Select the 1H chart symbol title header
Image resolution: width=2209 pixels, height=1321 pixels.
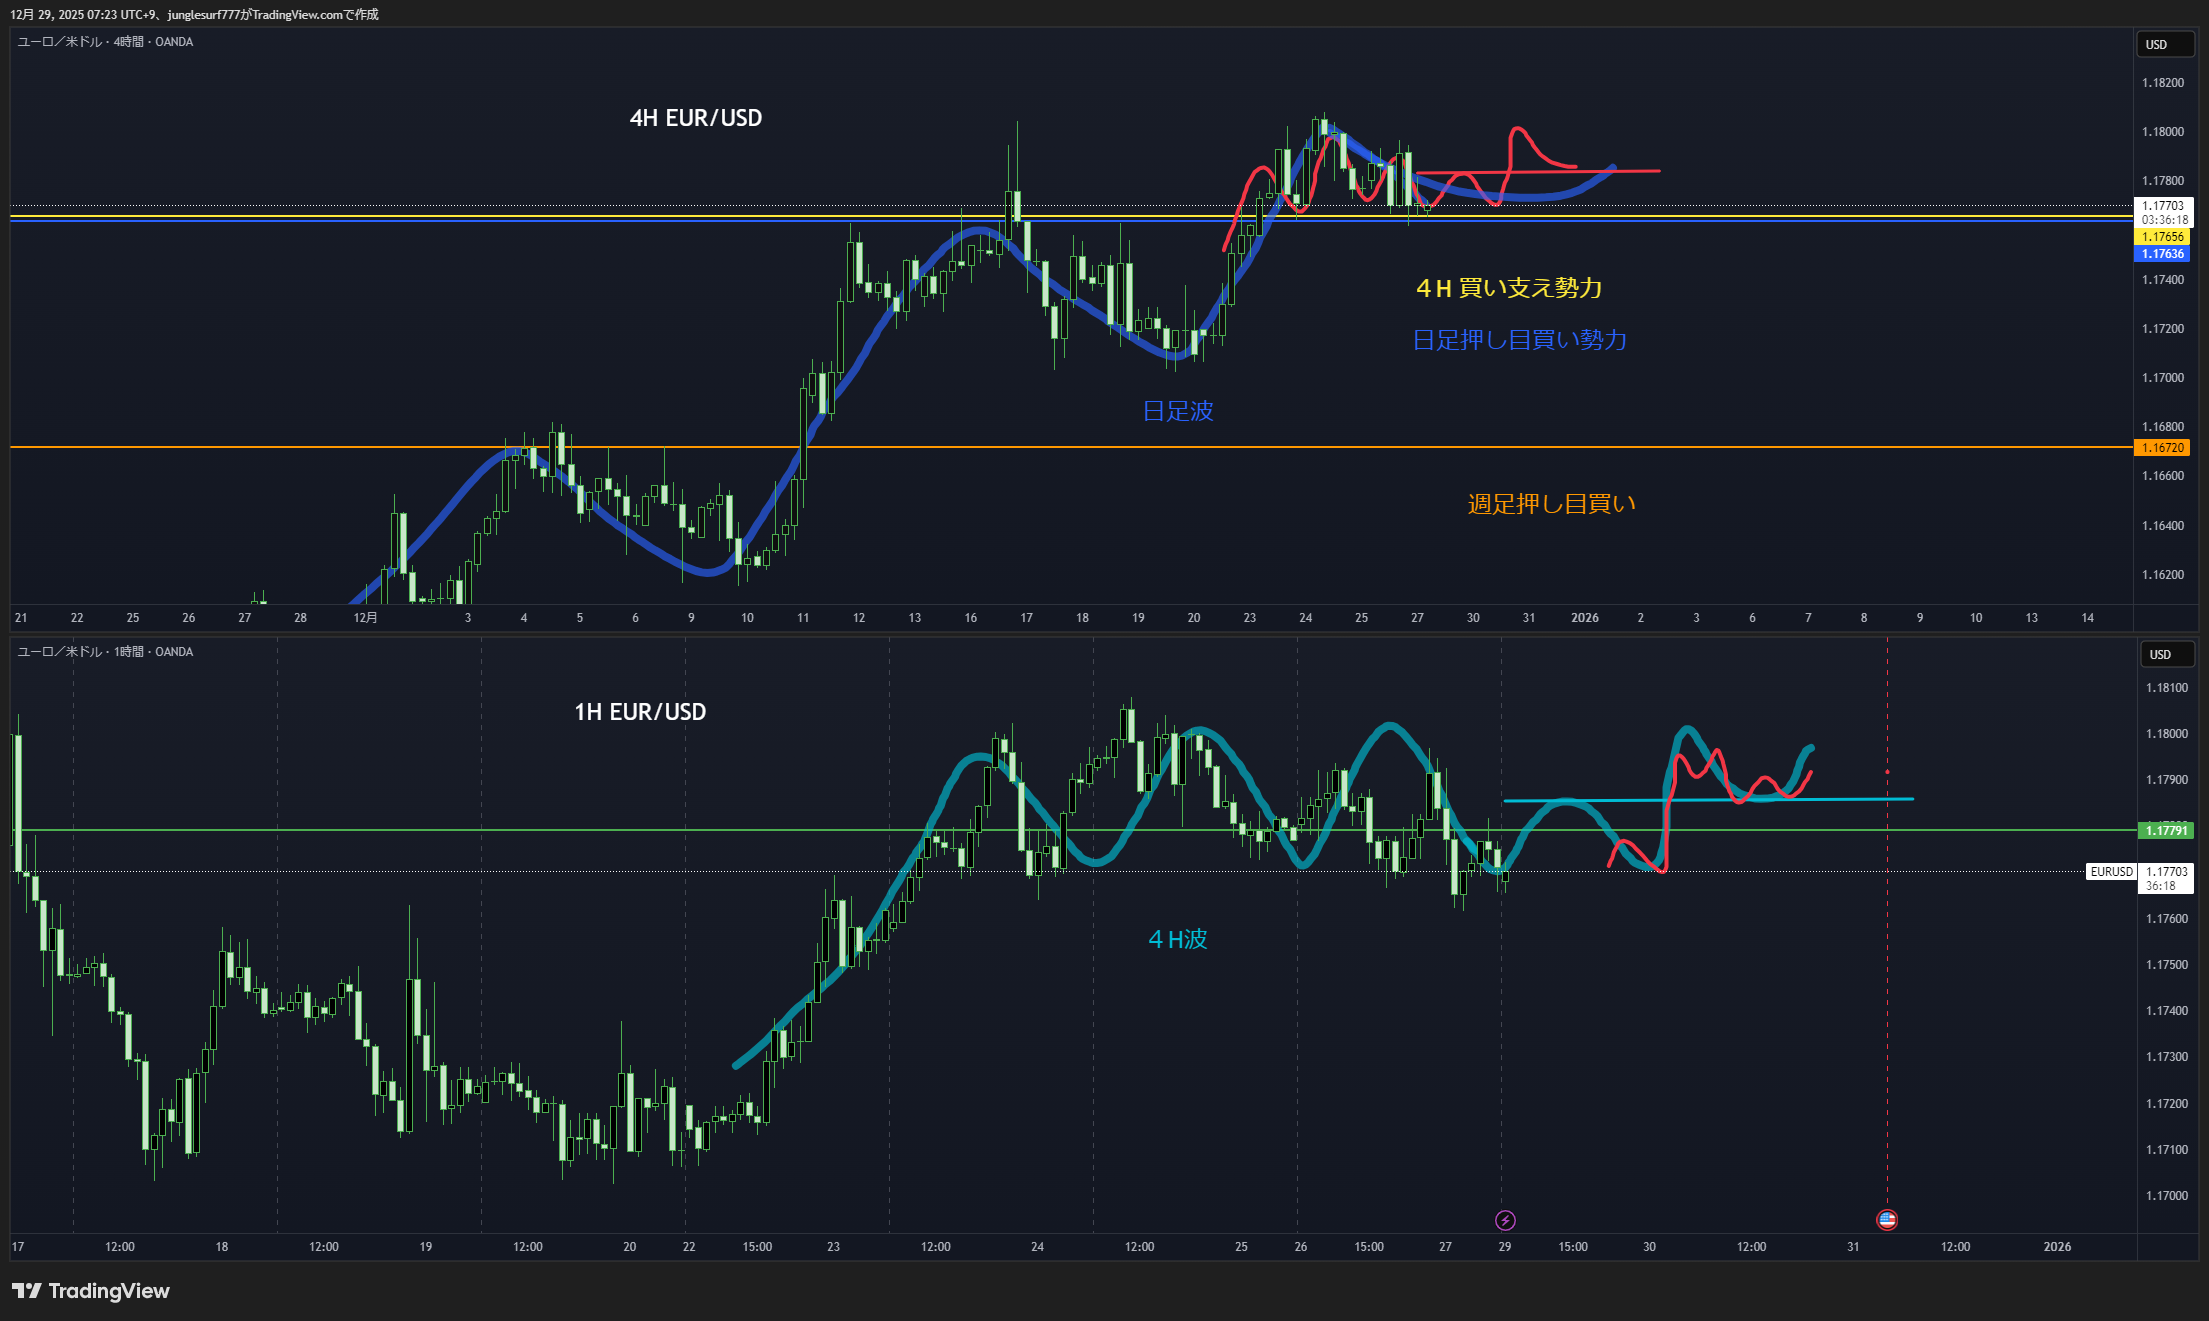(105, 652)
